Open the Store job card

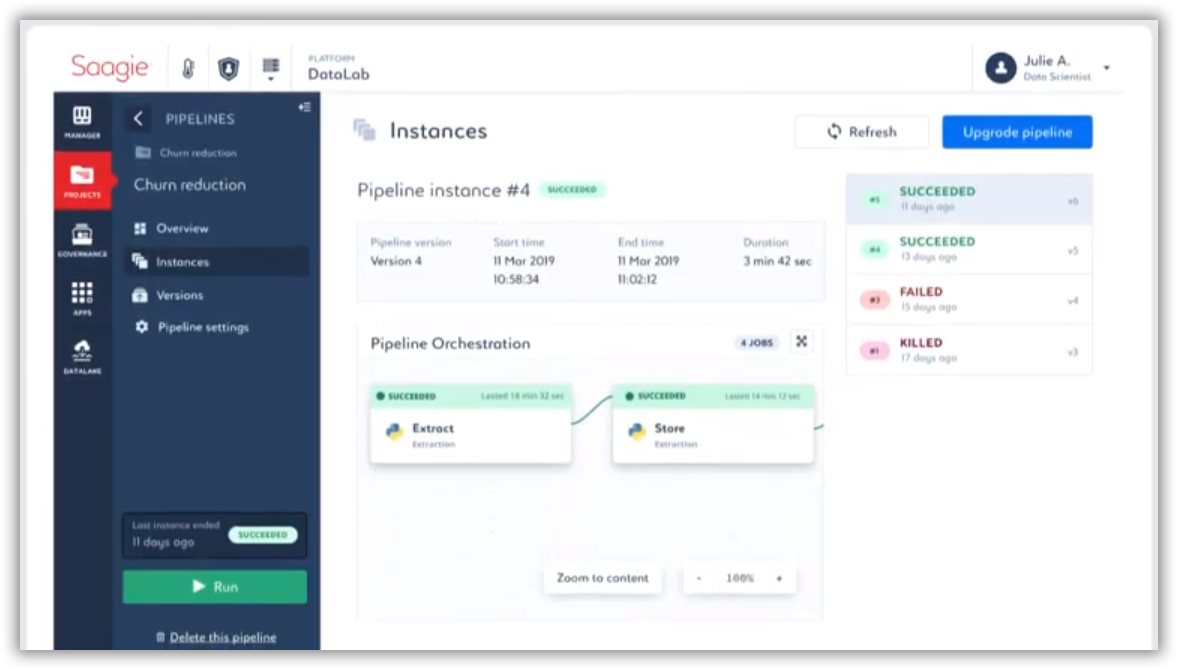713,424
